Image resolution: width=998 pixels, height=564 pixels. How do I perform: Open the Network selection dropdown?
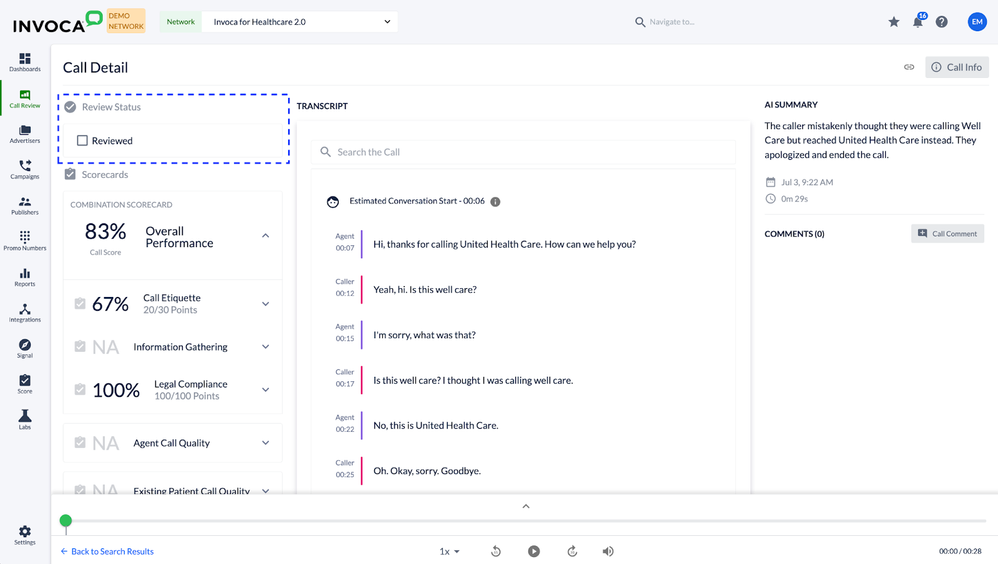tap(300, 22)
